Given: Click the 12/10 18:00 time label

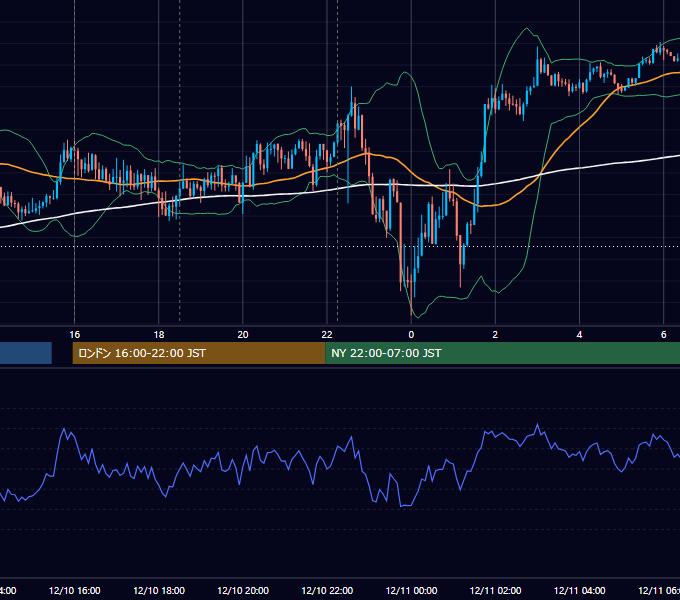Looking at the screenshot, I should [x=159, y=590].
